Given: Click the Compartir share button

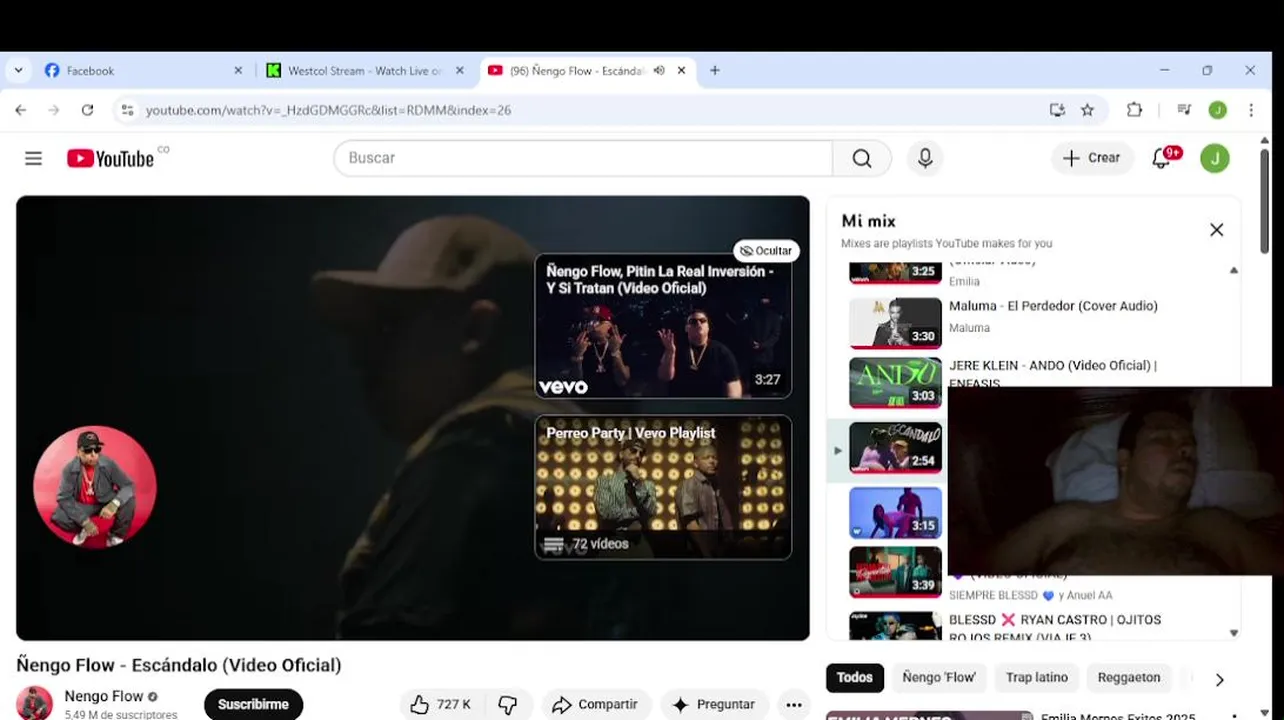Looking at the screenshot, I should 596,704.
